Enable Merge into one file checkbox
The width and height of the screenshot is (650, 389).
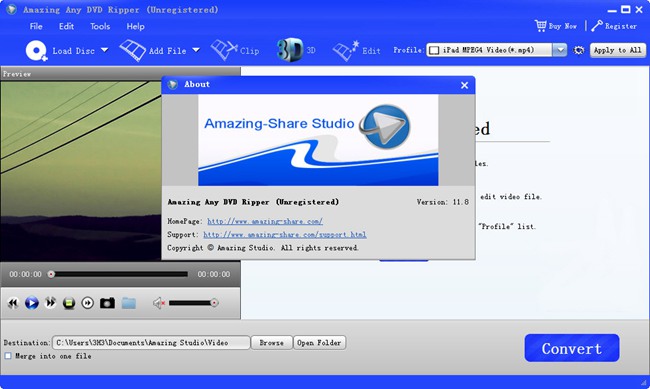click(x=8, y=356)
